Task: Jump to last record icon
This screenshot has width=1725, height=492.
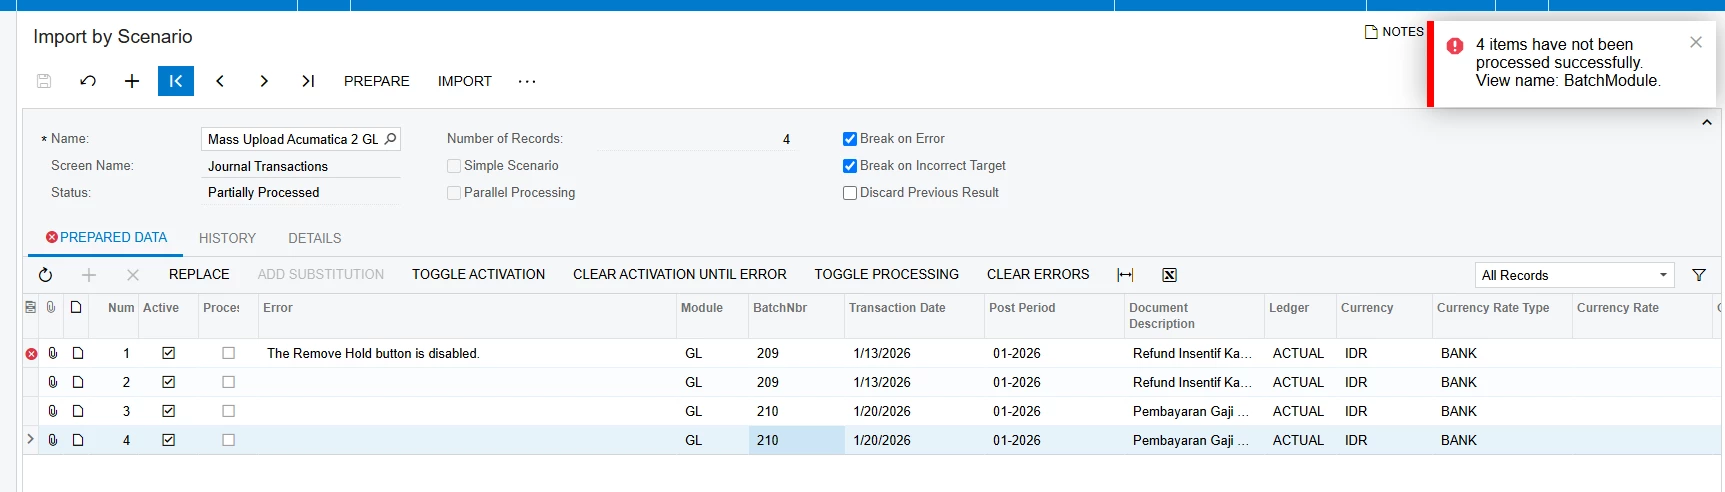Action: click(308, 81)
